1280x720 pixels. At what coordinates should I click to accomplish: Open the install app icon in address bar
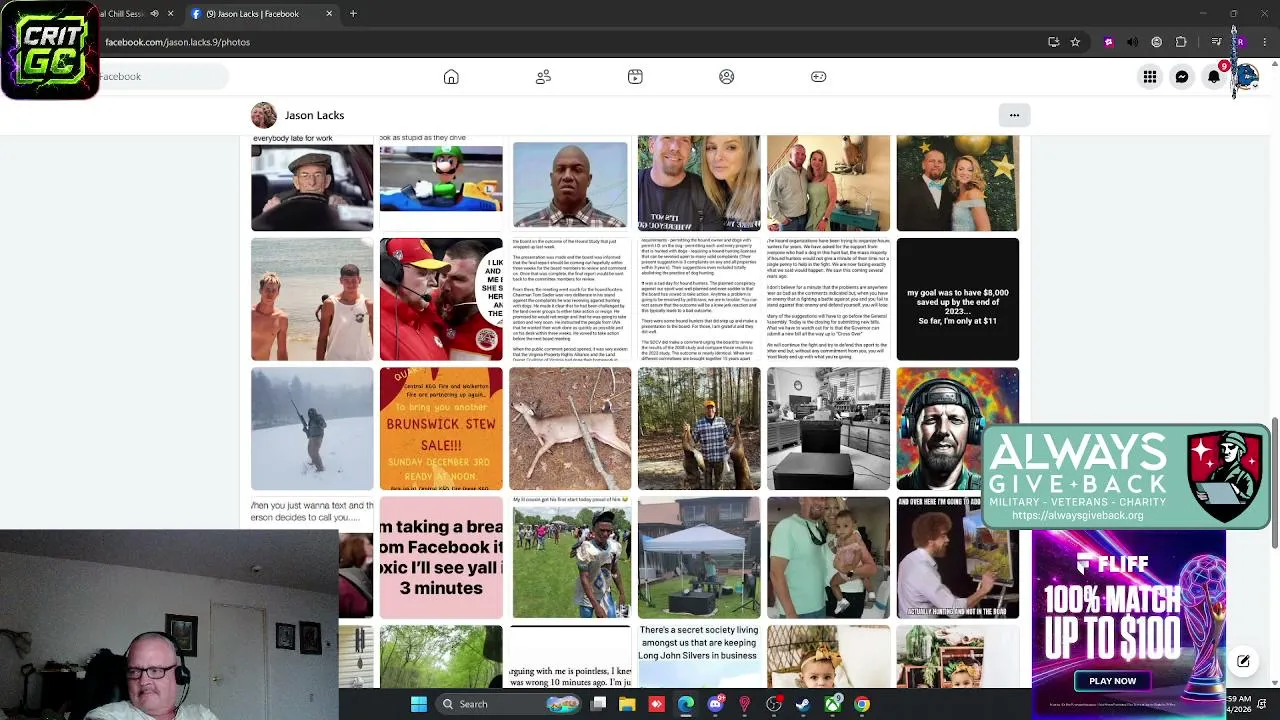point(1053,42)
